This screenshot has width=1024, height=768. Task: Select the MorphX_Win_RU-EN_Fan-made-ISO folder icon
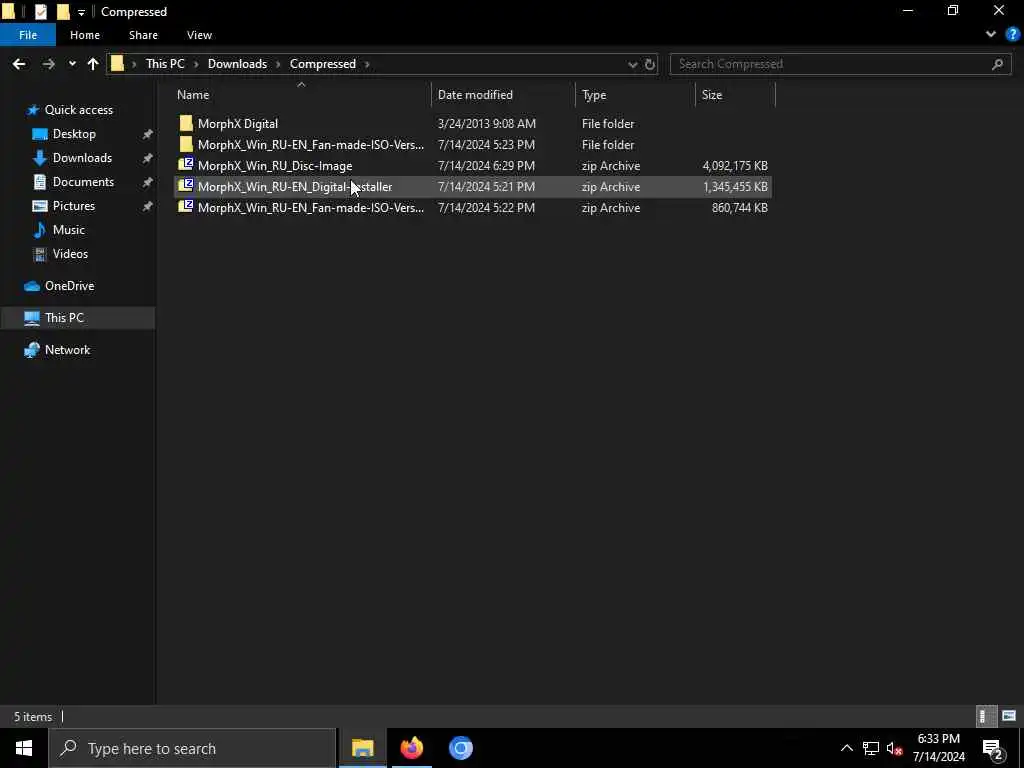coord(186,144)
